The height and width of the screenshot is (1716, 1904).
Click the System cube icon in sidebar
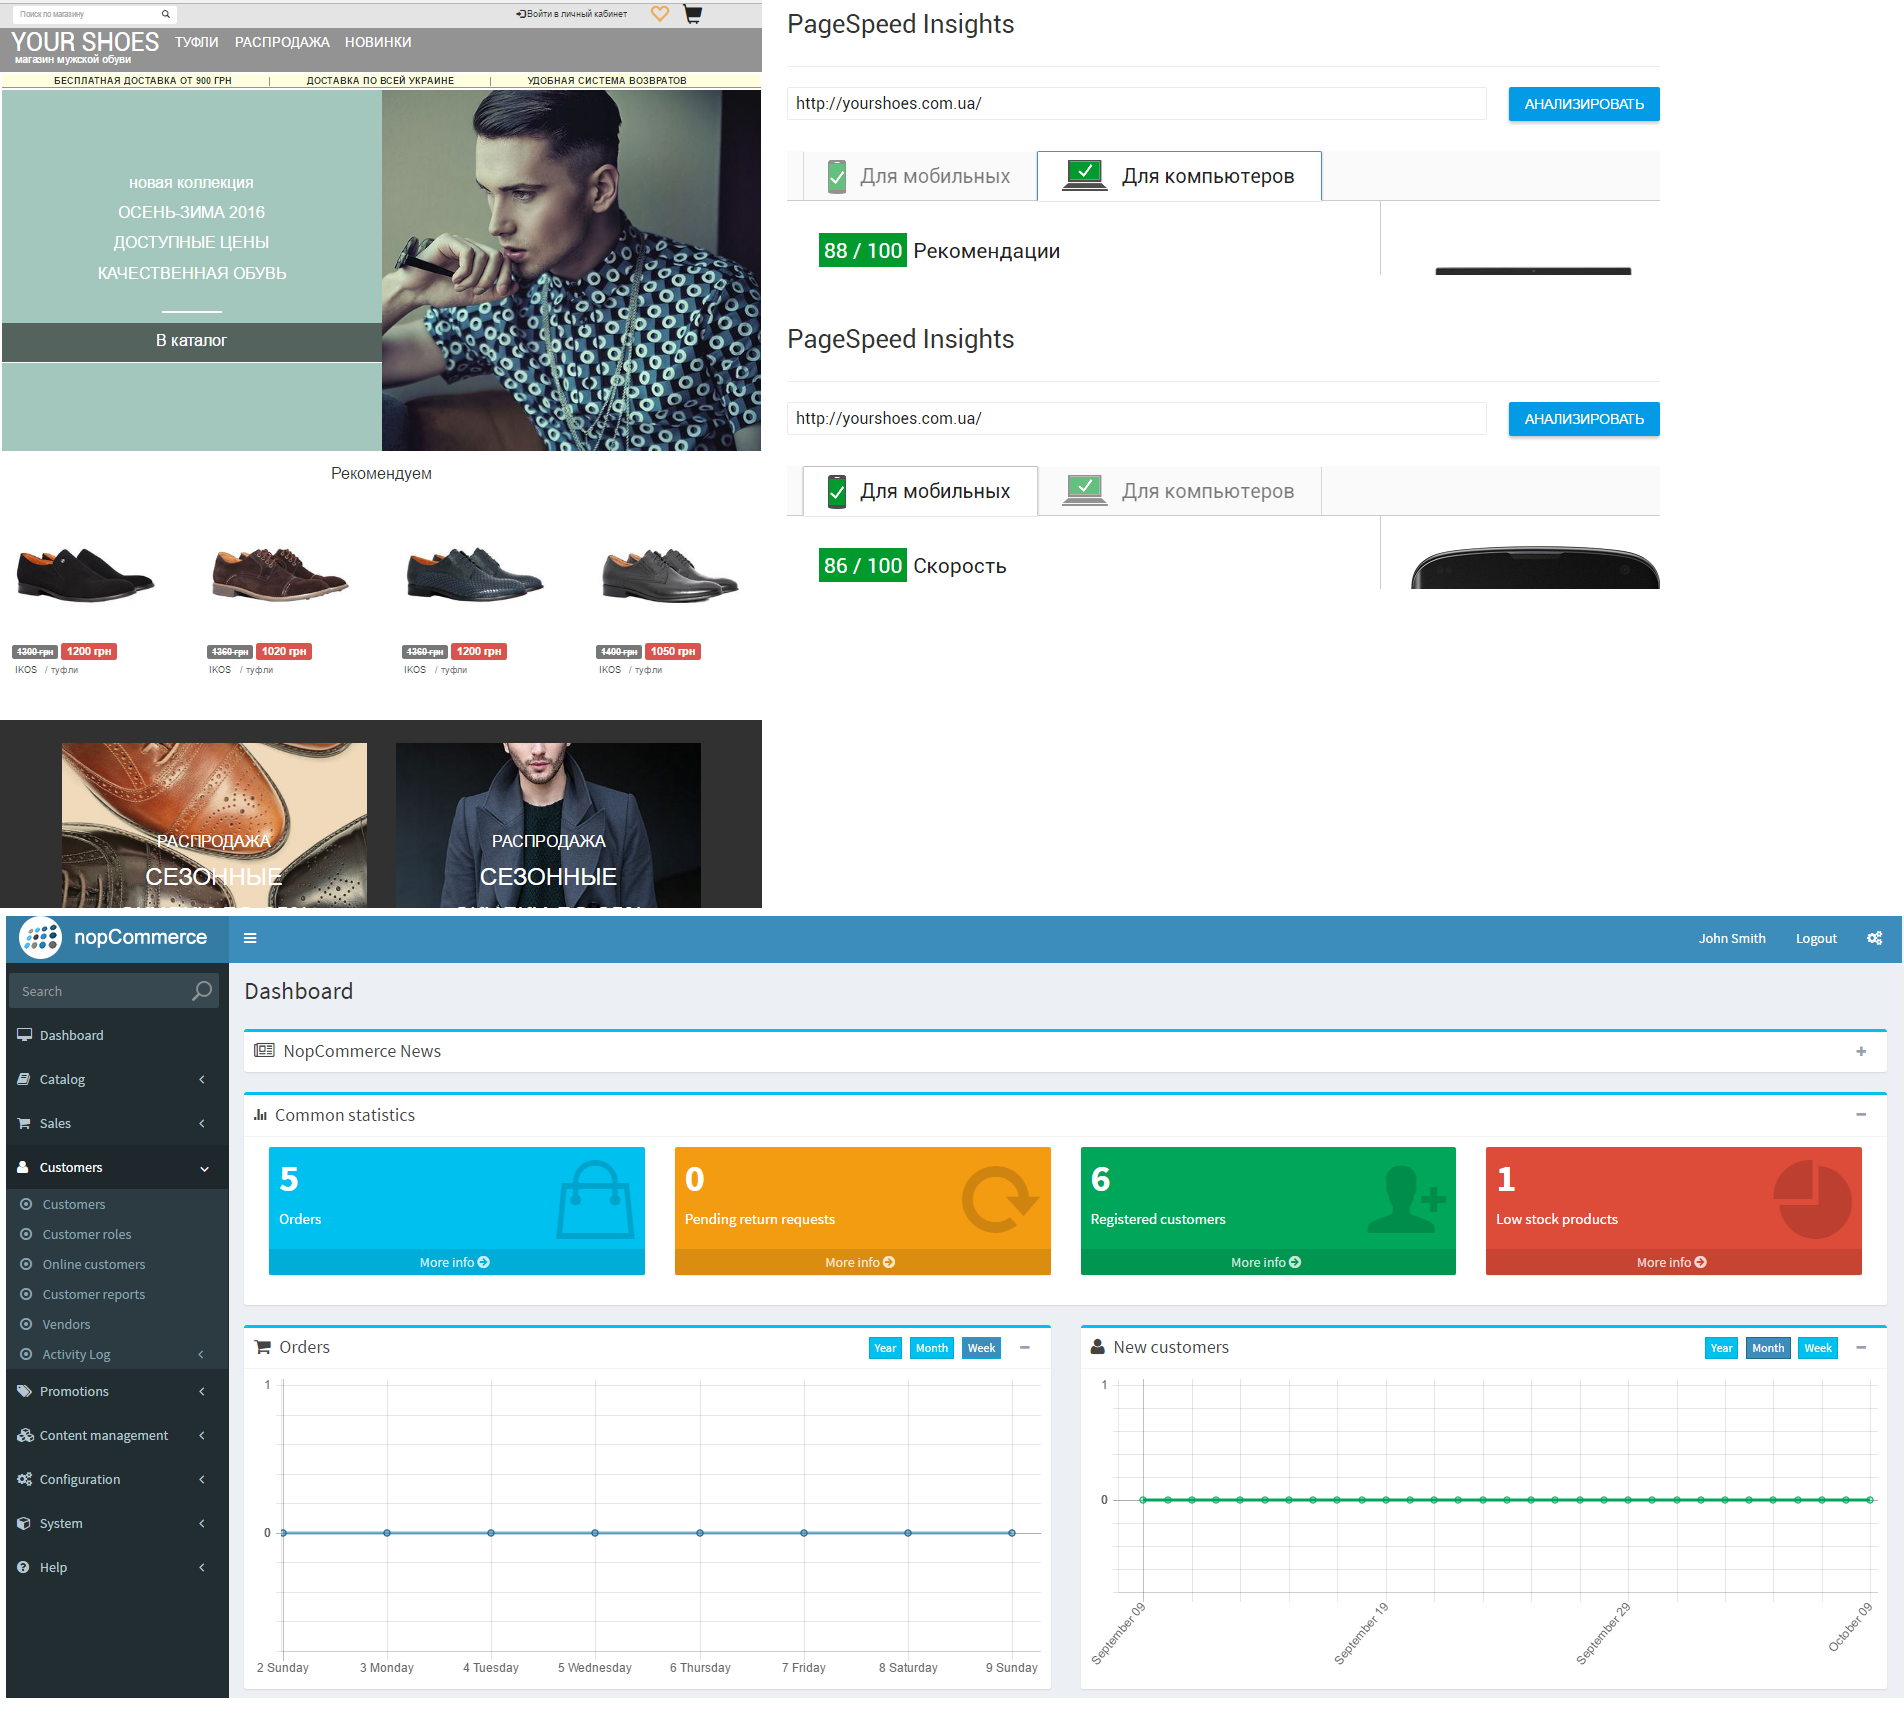(x=24, y=1523)
